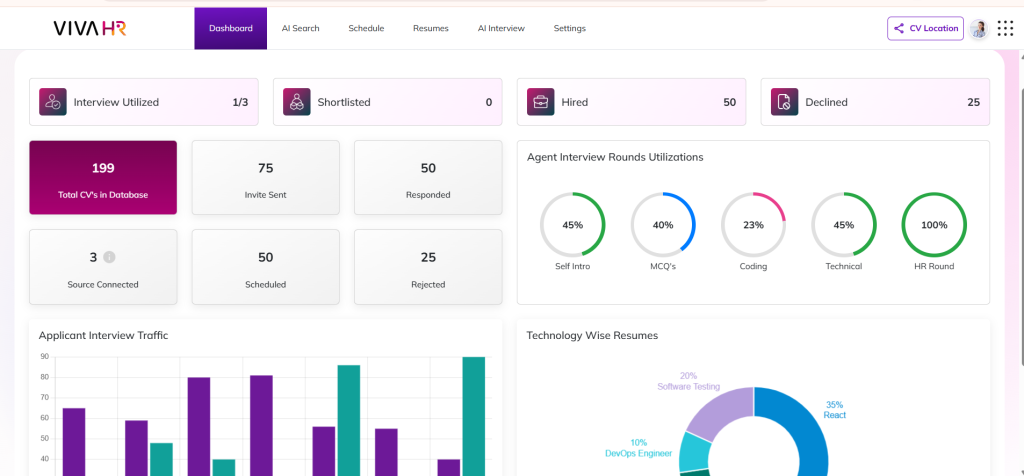Click the Coding 23% progress ring
The width and height of the screenshot is (1024, 476).
753,225
